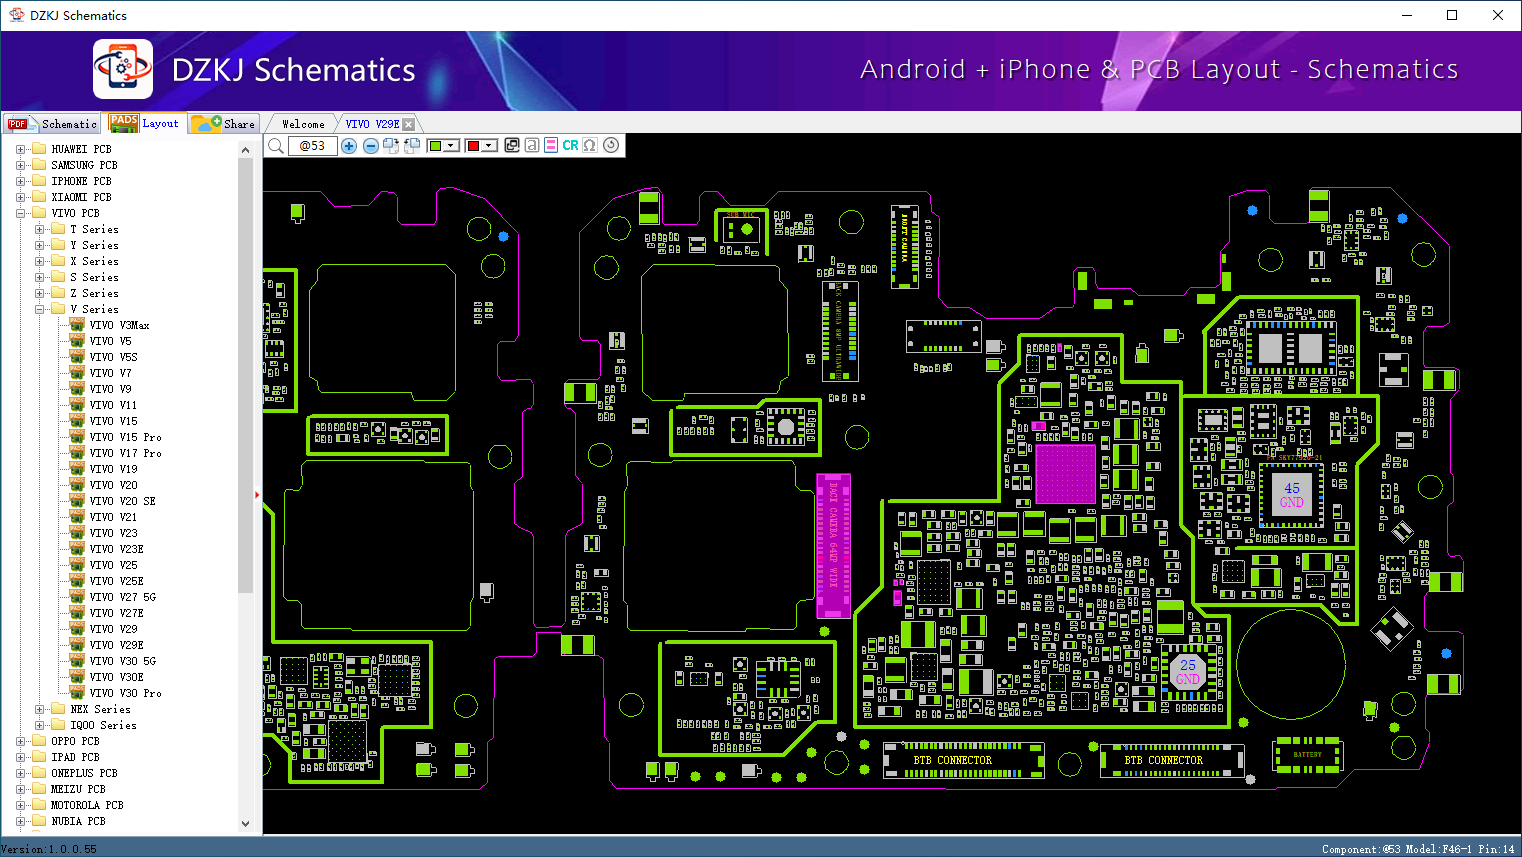1522x857 pixels.
Task: Expand the IPHONE PCB folder
Action: [x=20, y=181]
